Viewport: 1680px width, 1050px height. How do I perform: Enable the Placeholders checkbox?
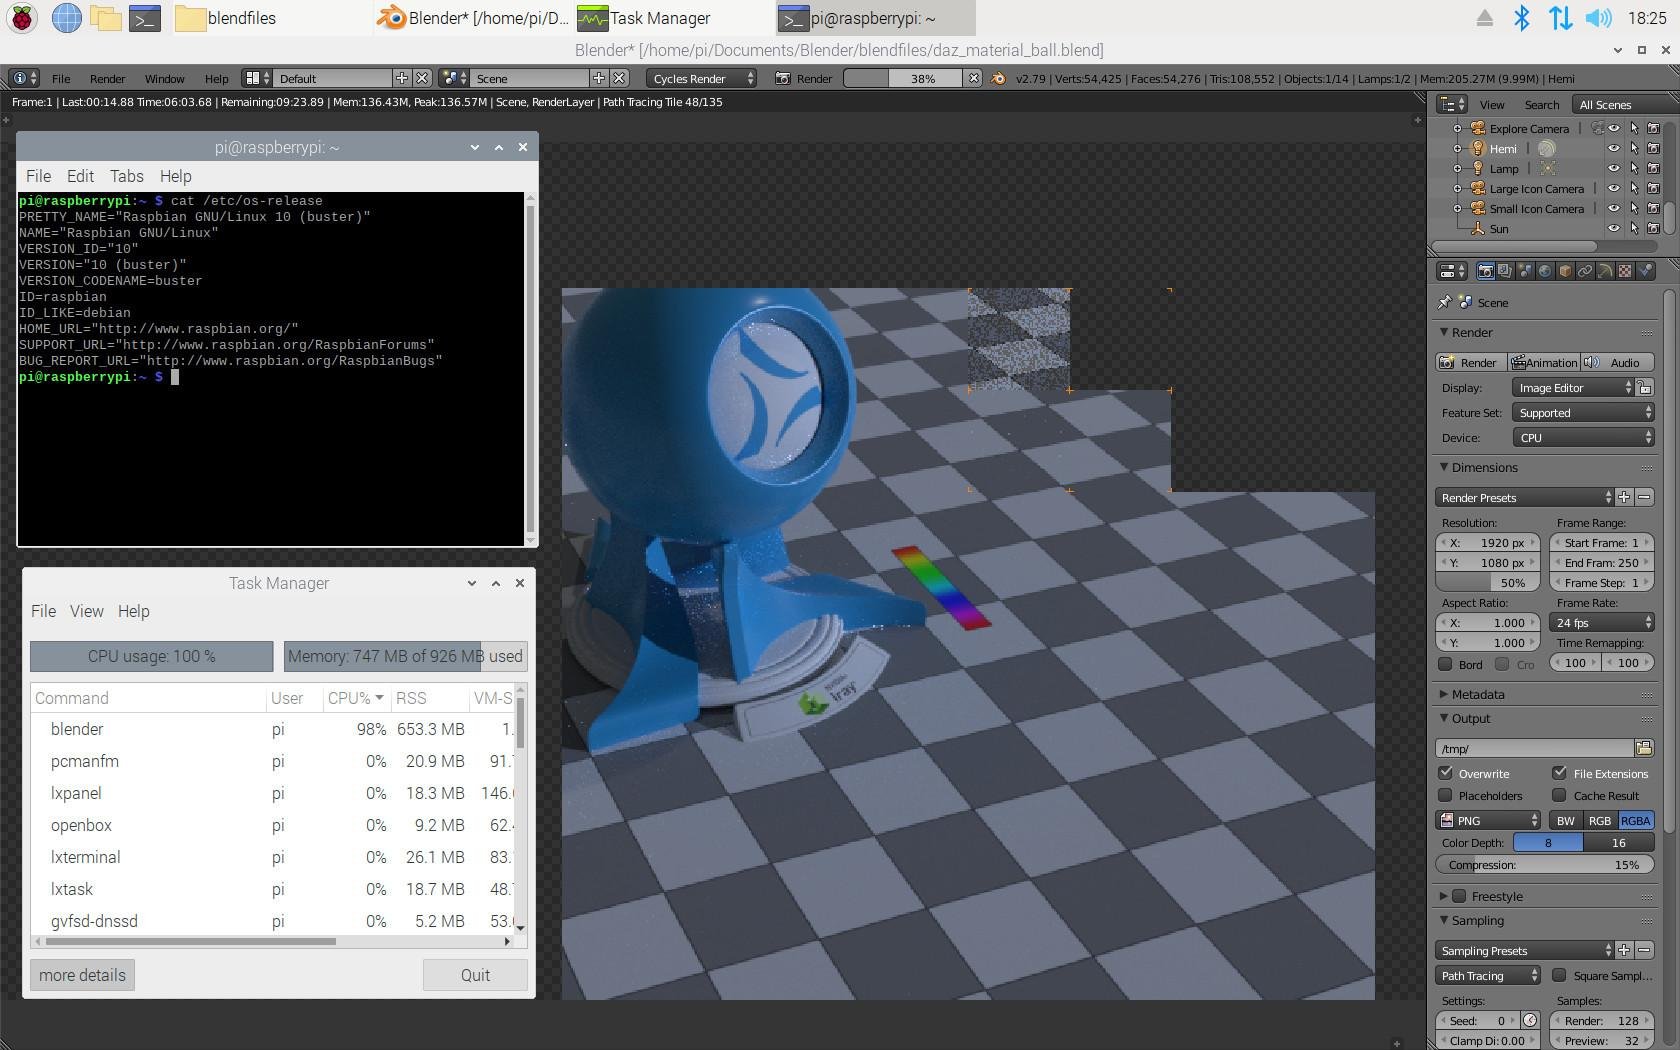(1445, 795)
